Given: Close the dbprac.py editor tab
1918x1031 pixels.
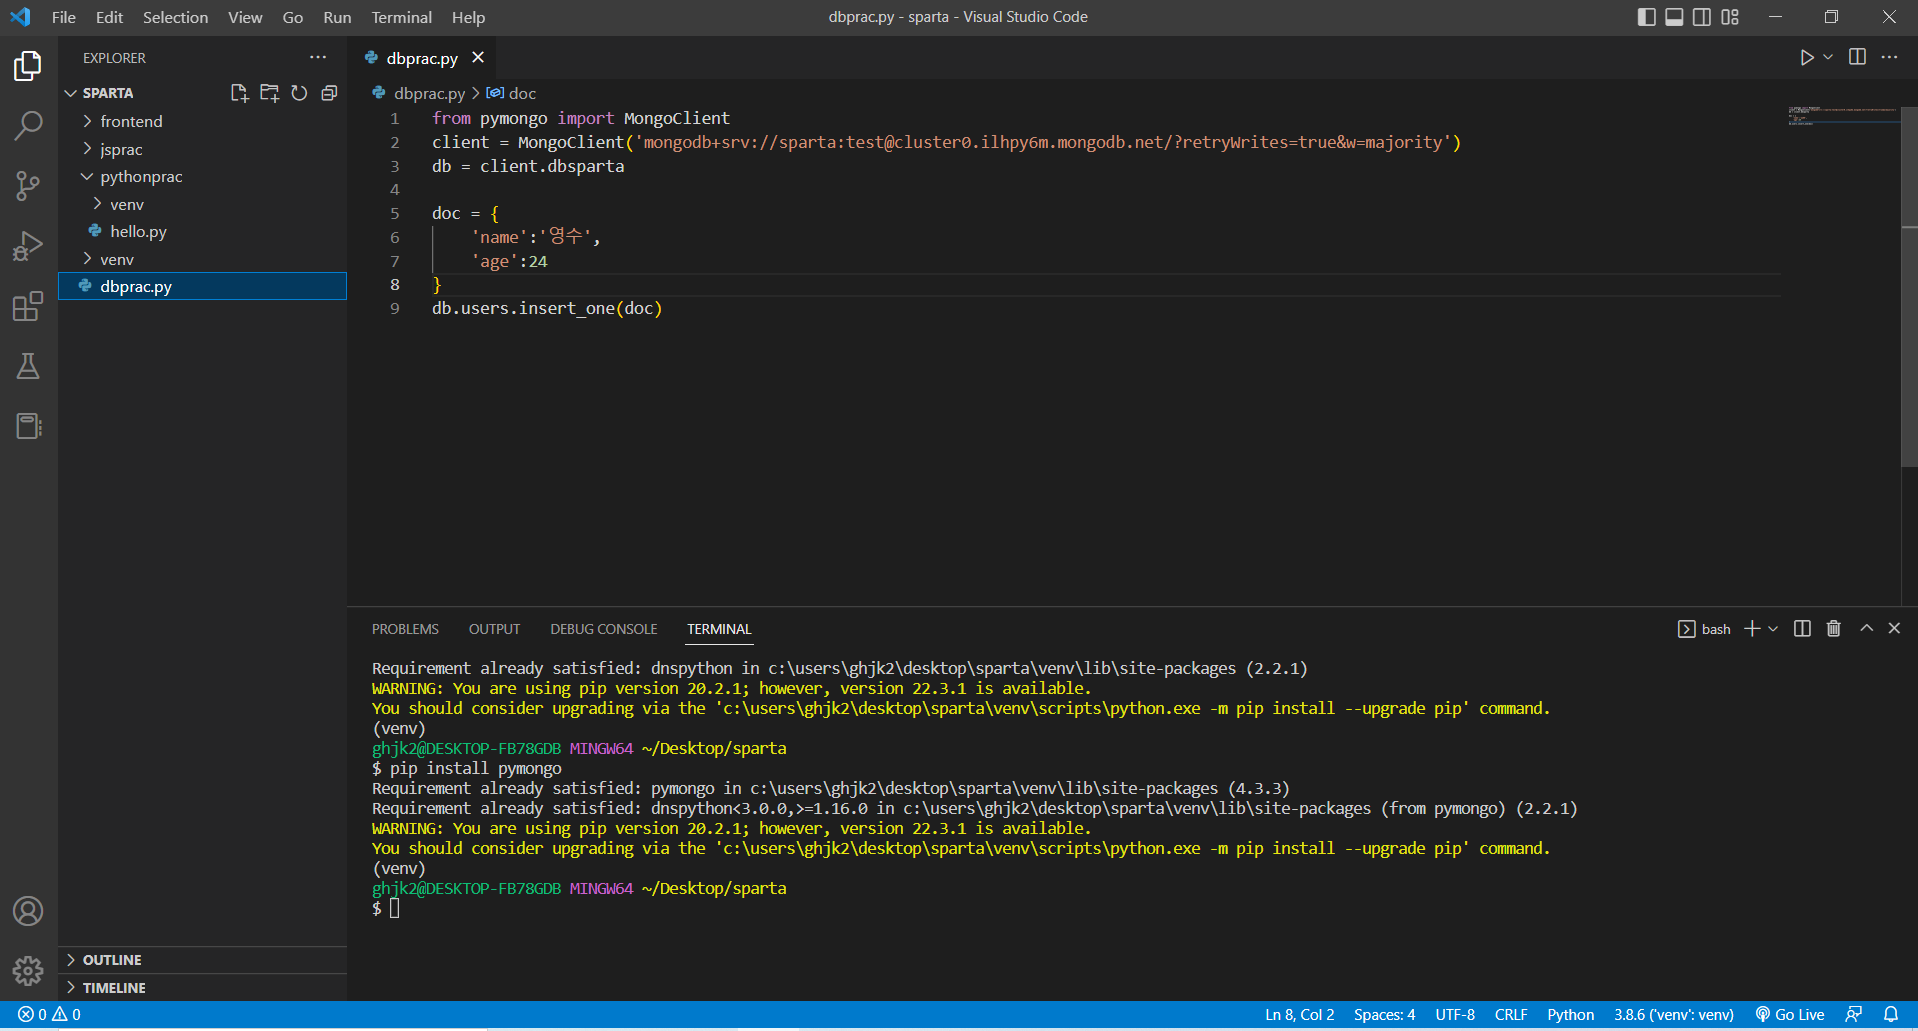Looking at the screenshot, I should [478, 57].
